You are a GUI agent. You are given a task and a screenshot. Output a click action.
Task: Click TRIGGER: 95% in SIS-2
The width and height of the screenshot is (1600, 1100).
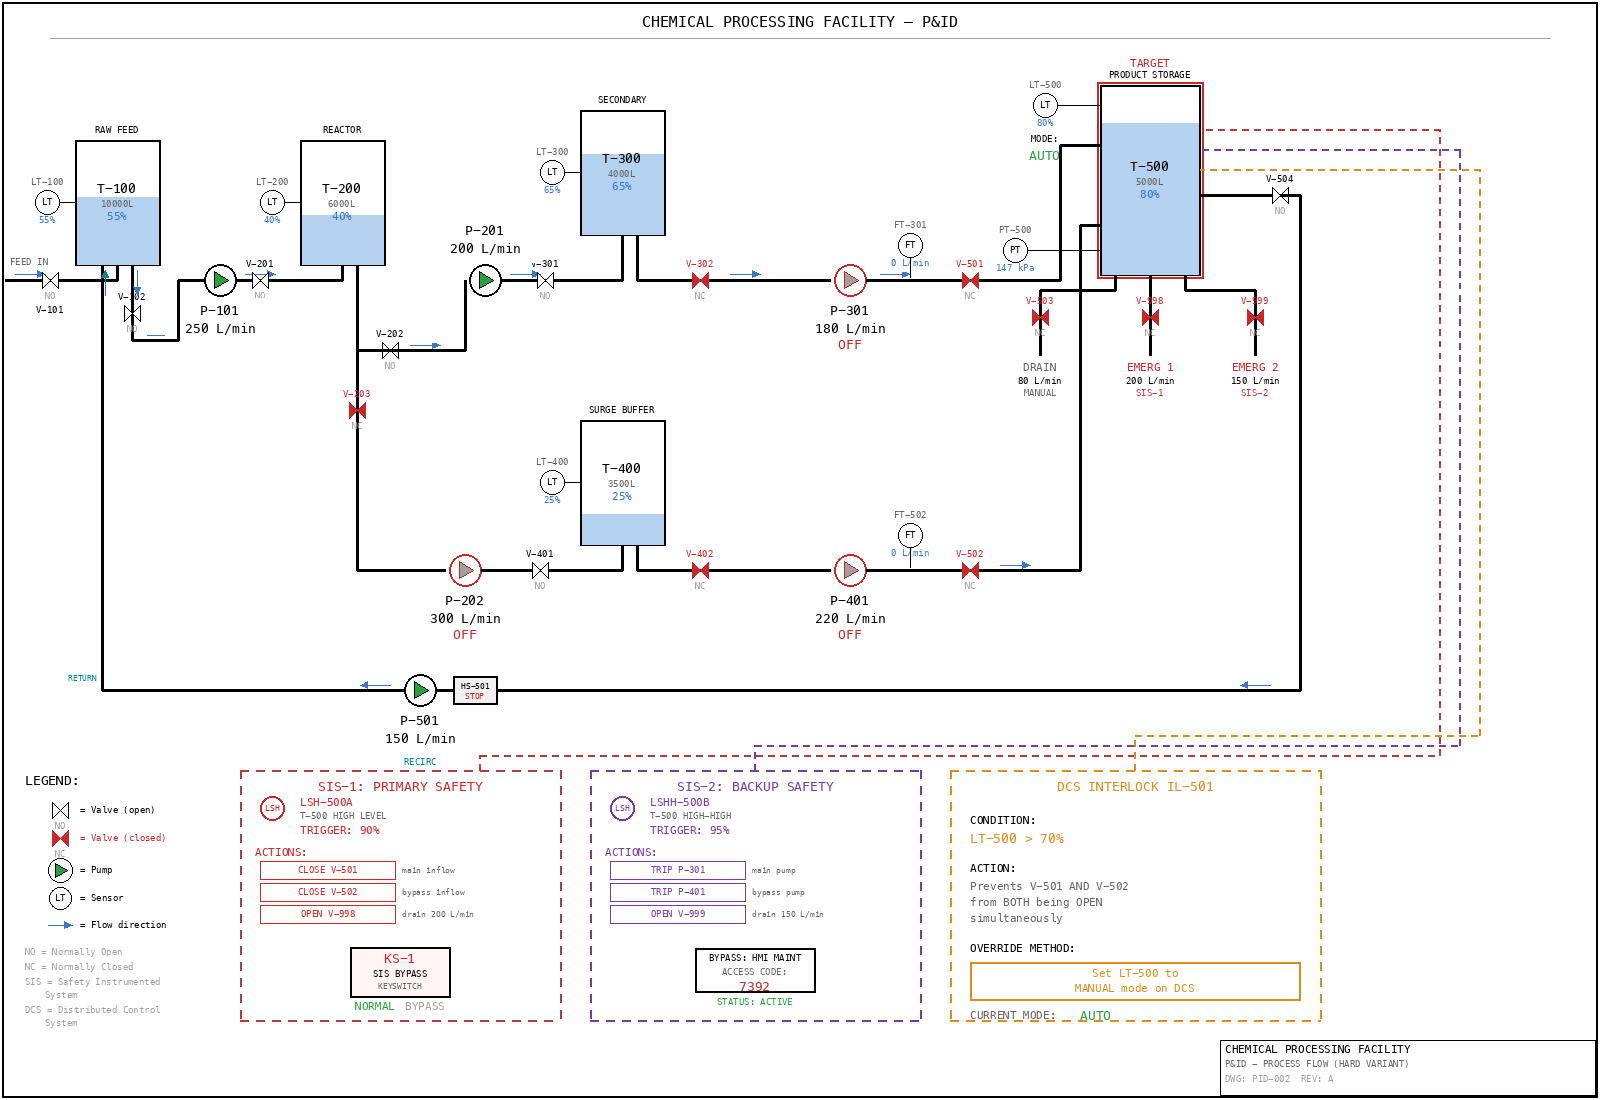690,830
